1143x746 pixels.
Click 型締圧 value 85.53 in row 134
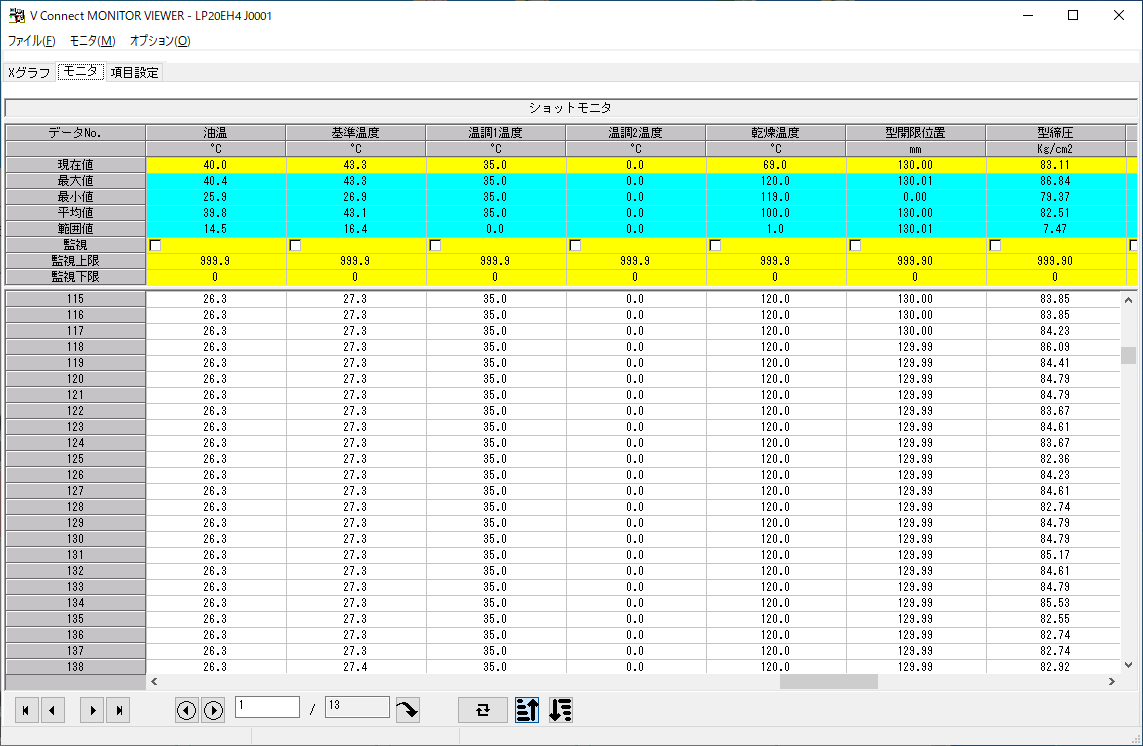pos(1055,603)
